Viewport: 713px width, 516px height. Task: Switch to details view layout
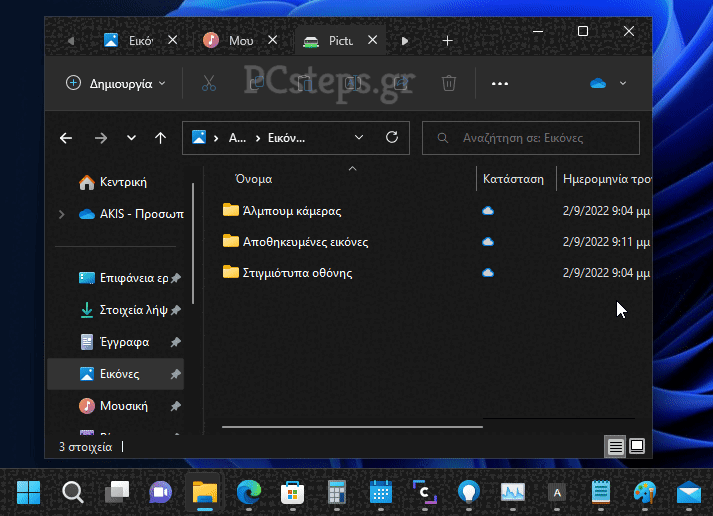pyautogui.click(x=616, y=446)
